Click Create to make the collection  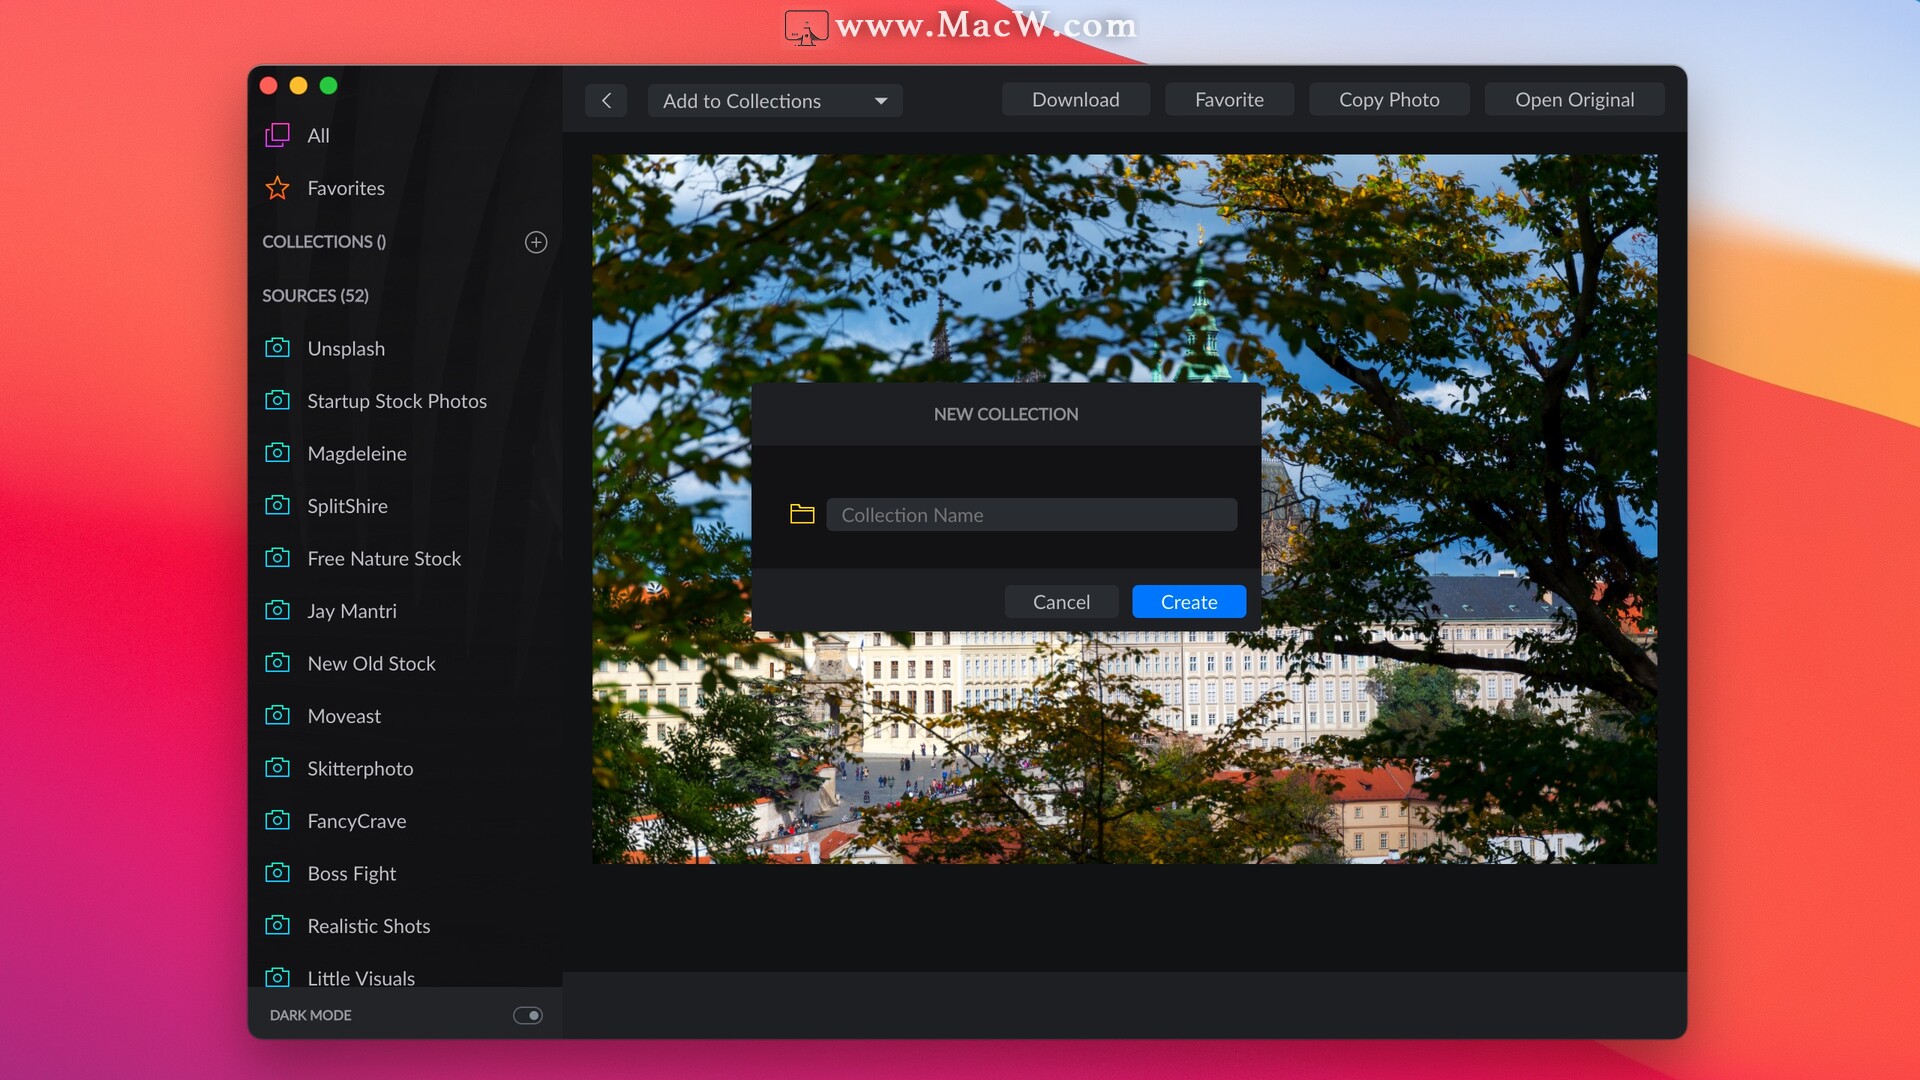1189,602
